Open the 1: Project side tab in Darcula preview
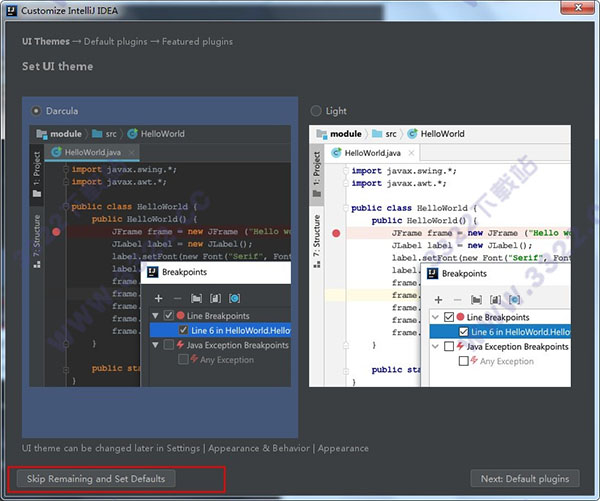Viewport: 600px width, 501px height. (x=37, y=170)
